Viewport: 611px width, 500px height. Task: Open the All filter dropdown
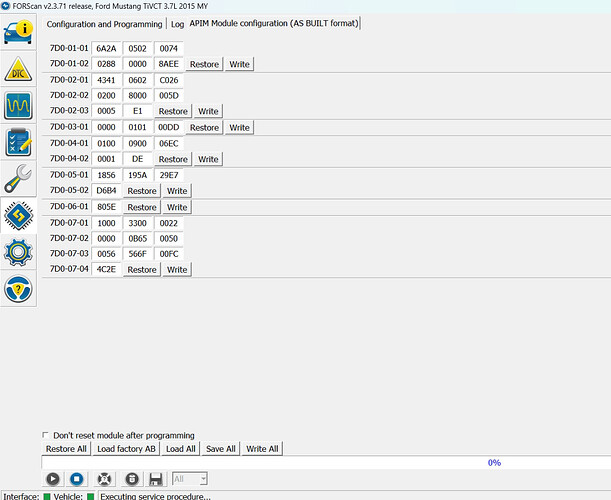click(190, 479)
